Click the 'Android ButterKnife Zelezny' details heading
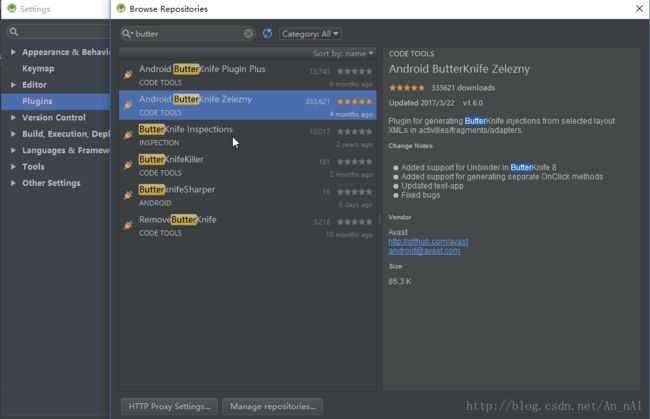The height and width of the screenshot is (419, 650). (459, 69)
